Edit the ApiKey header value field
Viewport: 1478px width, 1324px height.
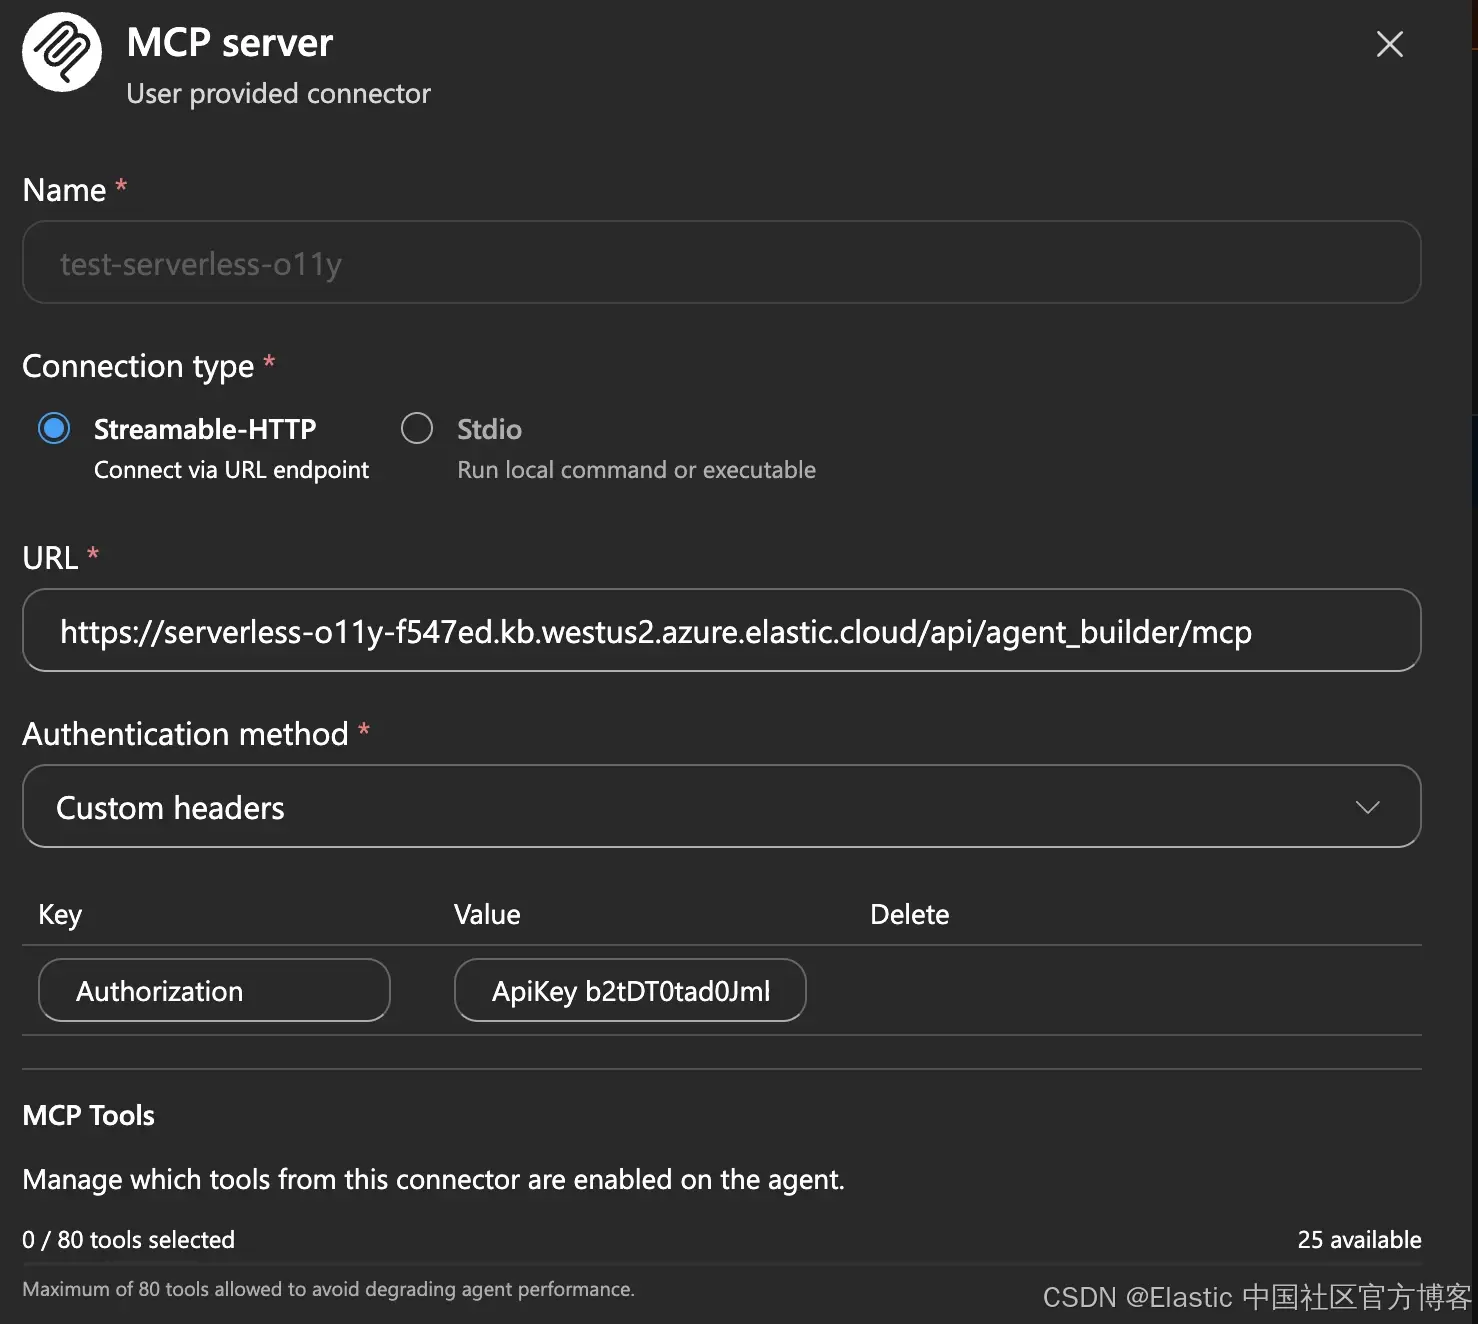point(630,990)
